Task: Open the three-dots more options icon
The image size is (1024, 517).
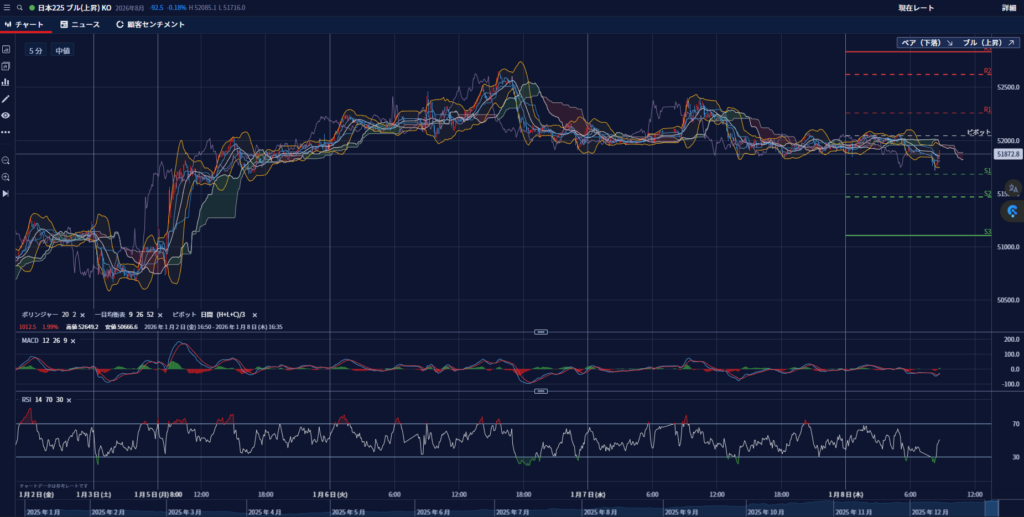Action: tap(6, 132)
